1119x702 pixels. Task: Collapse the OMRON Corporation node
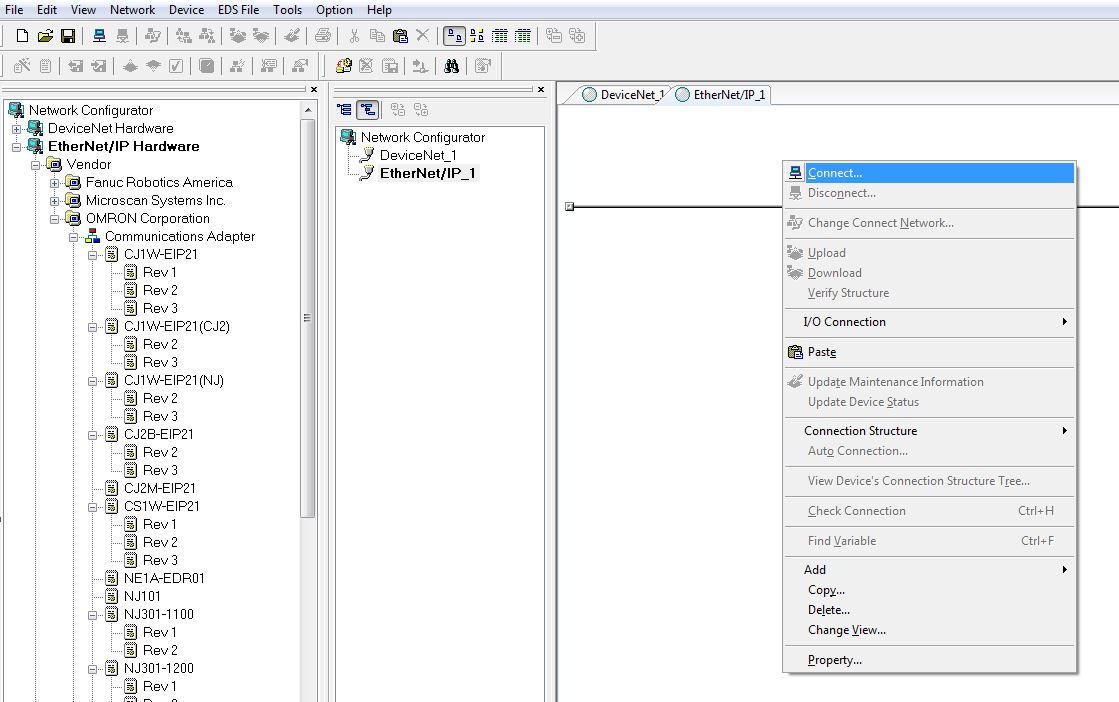(x=54, y=219)
